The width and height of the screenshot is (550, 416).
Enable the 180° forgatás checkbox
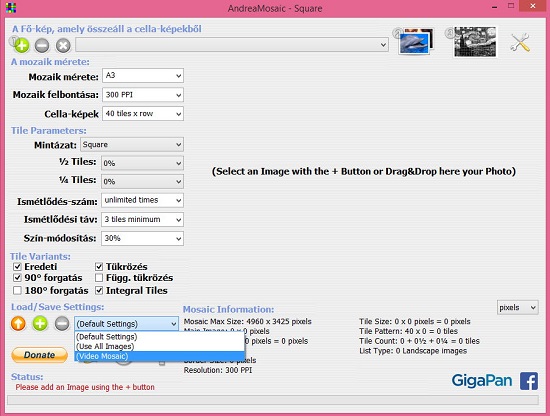tap(17, 290)
